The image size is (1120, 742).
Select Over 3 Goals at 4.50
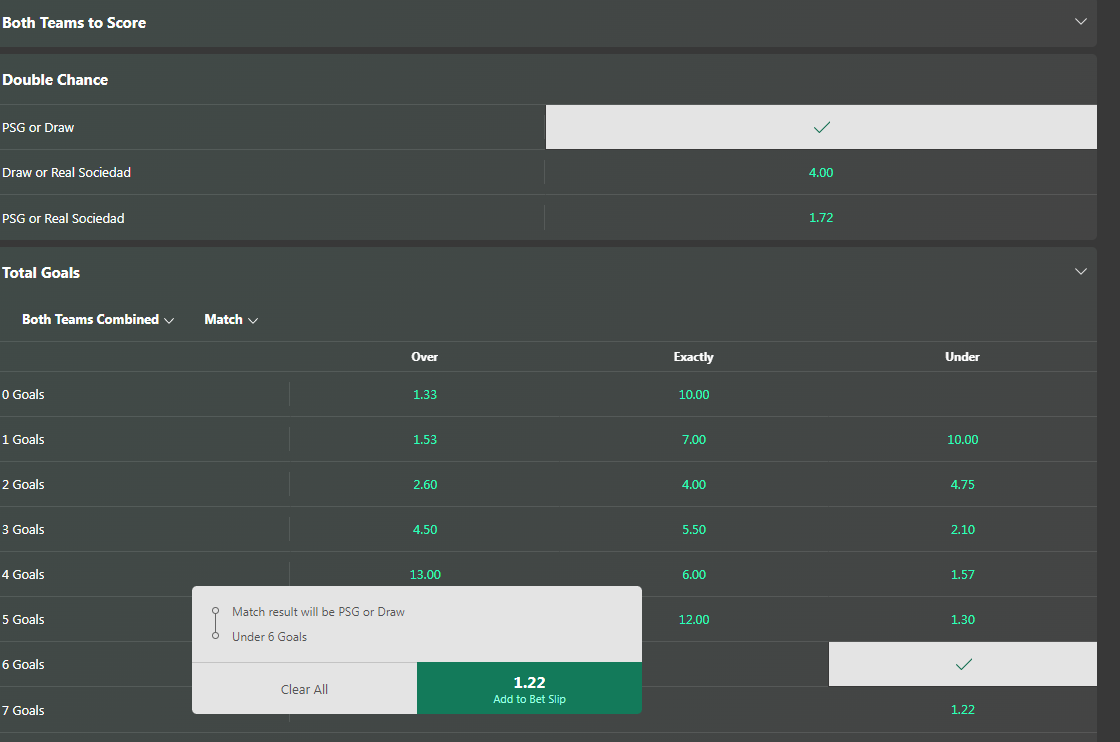pyautogui.click(x=425, y=530)
